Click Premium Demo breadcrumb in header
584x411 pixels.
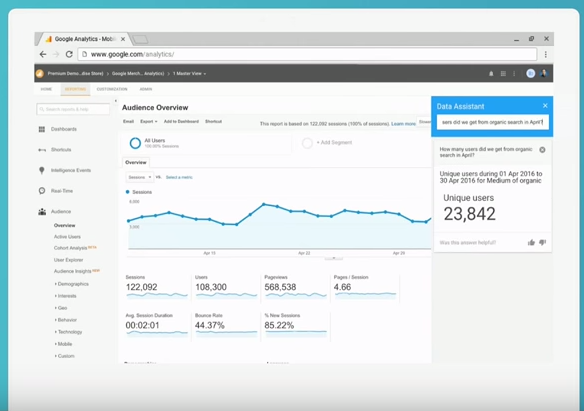click(75, 74)
